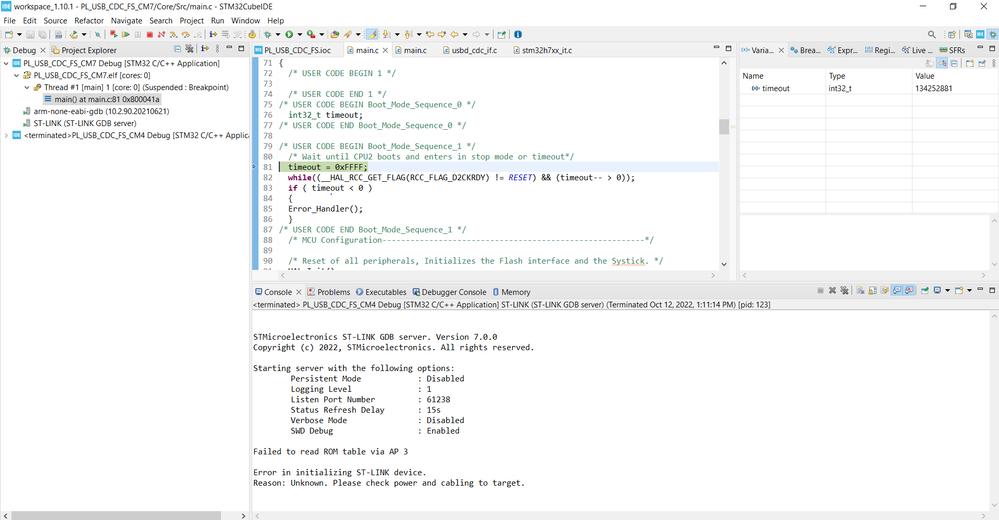Switch to PL_USB_CDC_FS.ioc editor tab
Viewport: 999px width, 520px height.
tap(293, 50)
